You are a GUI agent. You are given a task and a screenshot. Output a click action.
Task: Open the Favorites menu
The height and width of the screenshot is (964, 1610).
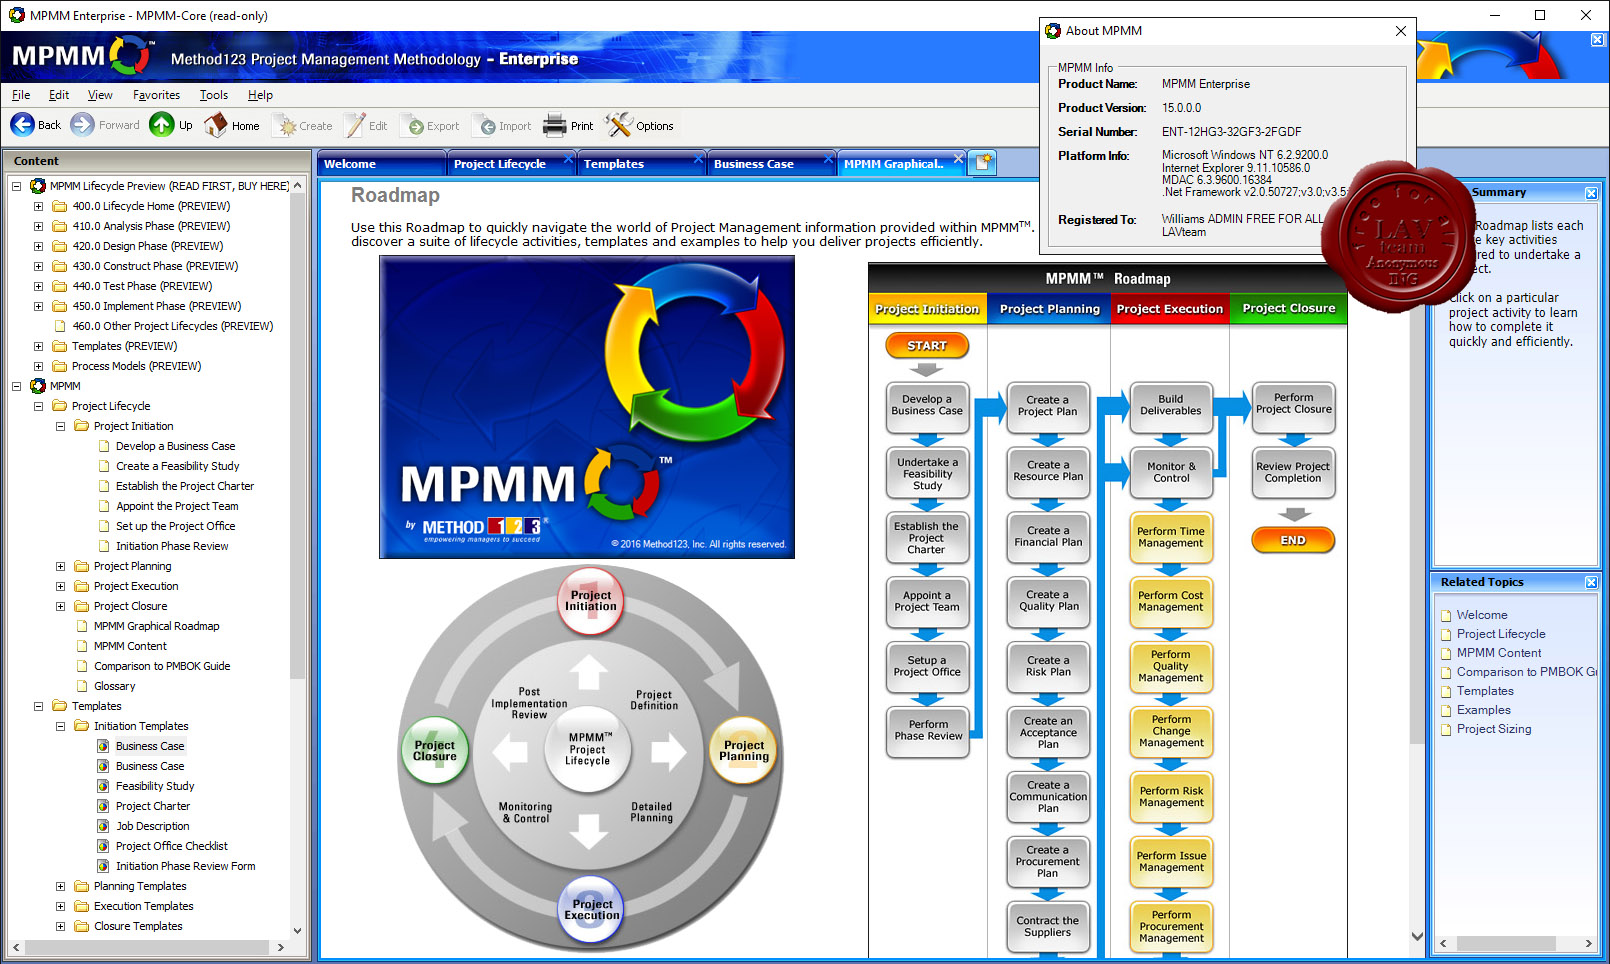(156, 95)
